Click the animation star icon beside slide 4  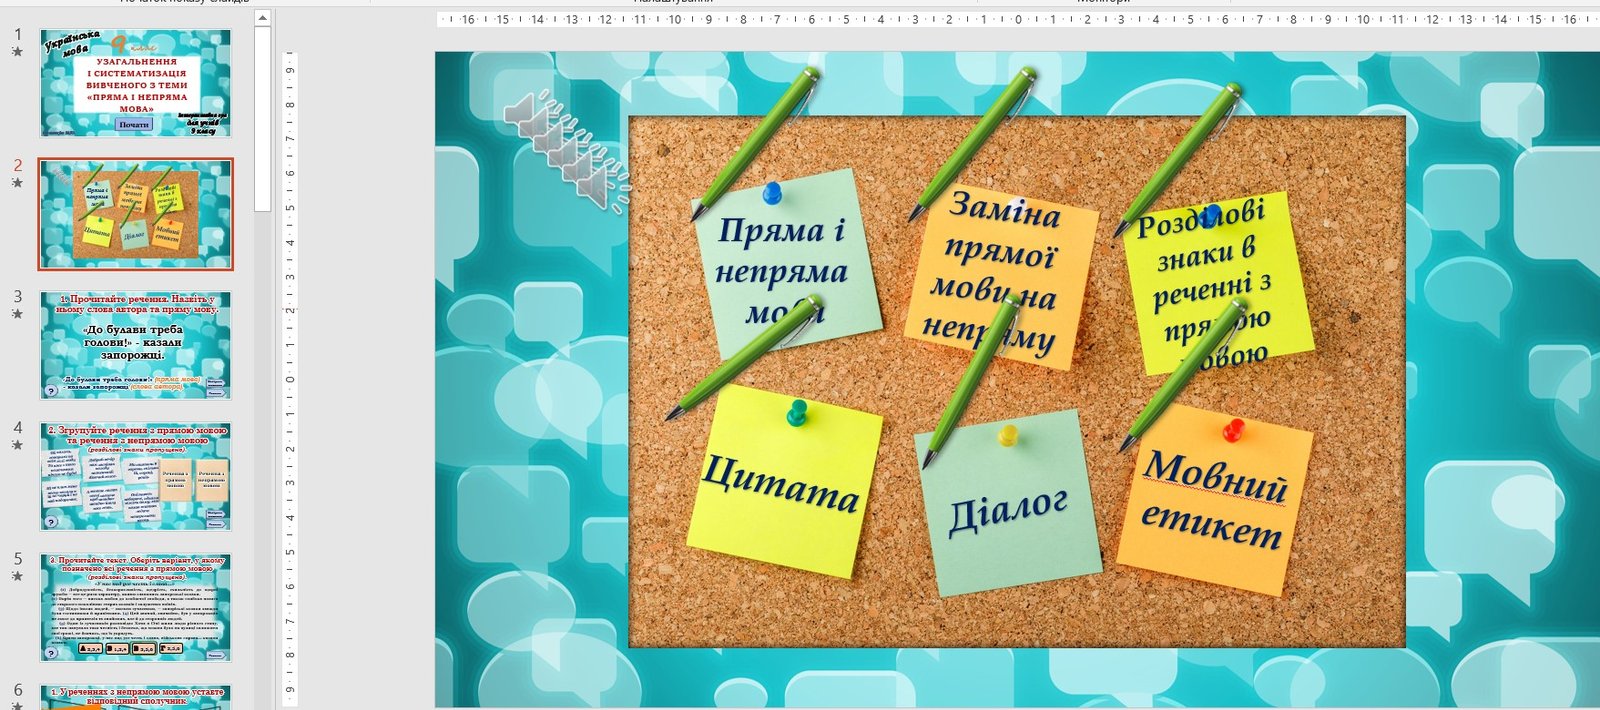(17, 445)
